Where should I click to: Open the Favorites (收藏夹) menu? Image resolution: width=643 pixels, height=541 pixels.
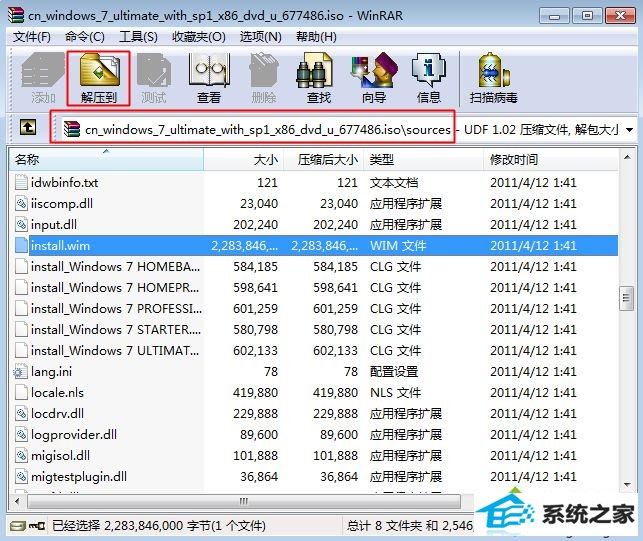click(x=199, y=37)
